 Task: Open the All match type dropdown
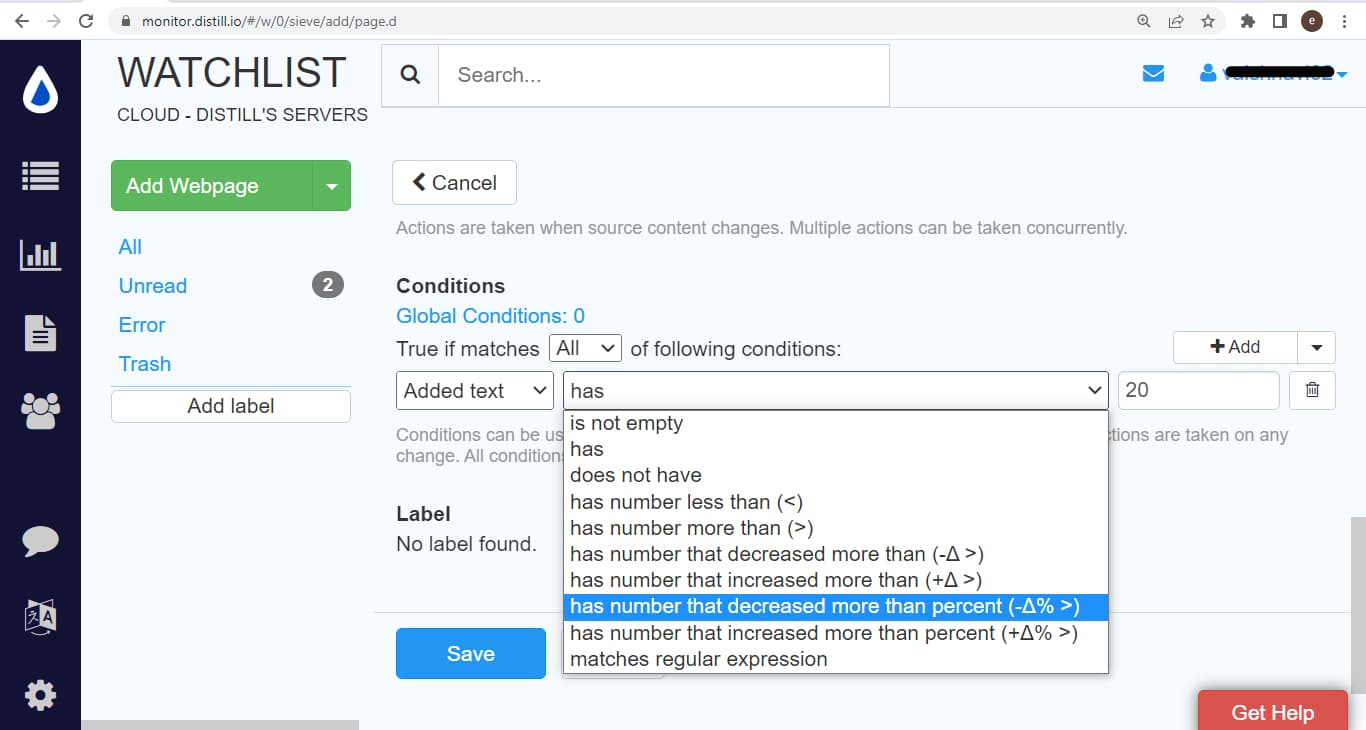[585, 348]
